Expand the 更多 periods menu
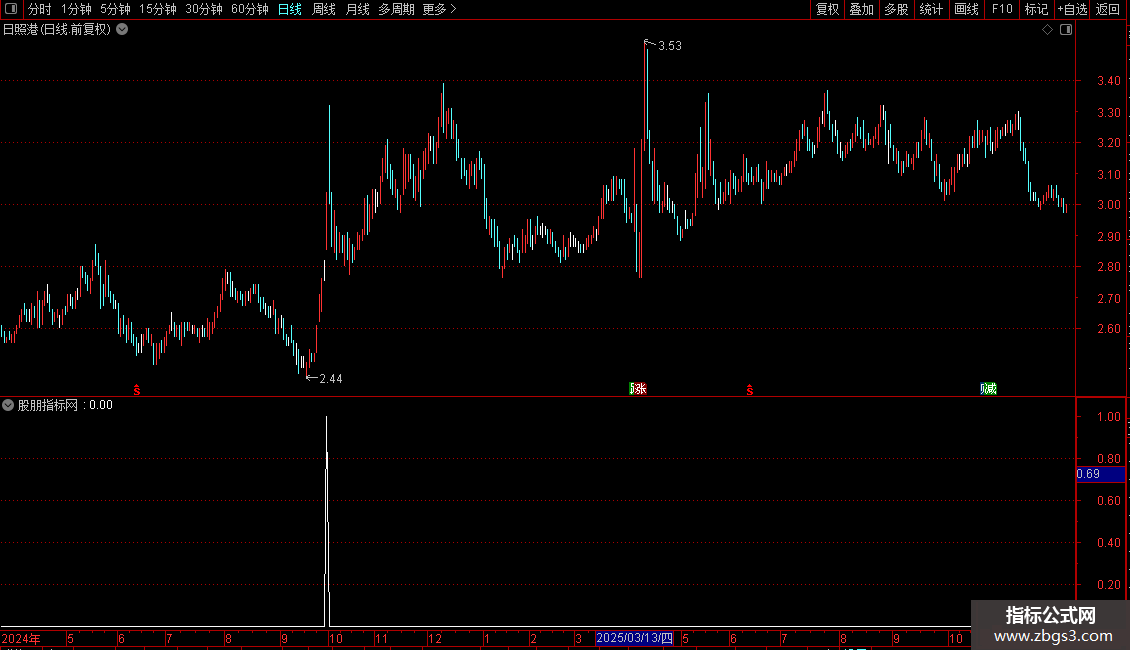The image size is (1130, 650). pyautogui.click(x=440, y=9)
